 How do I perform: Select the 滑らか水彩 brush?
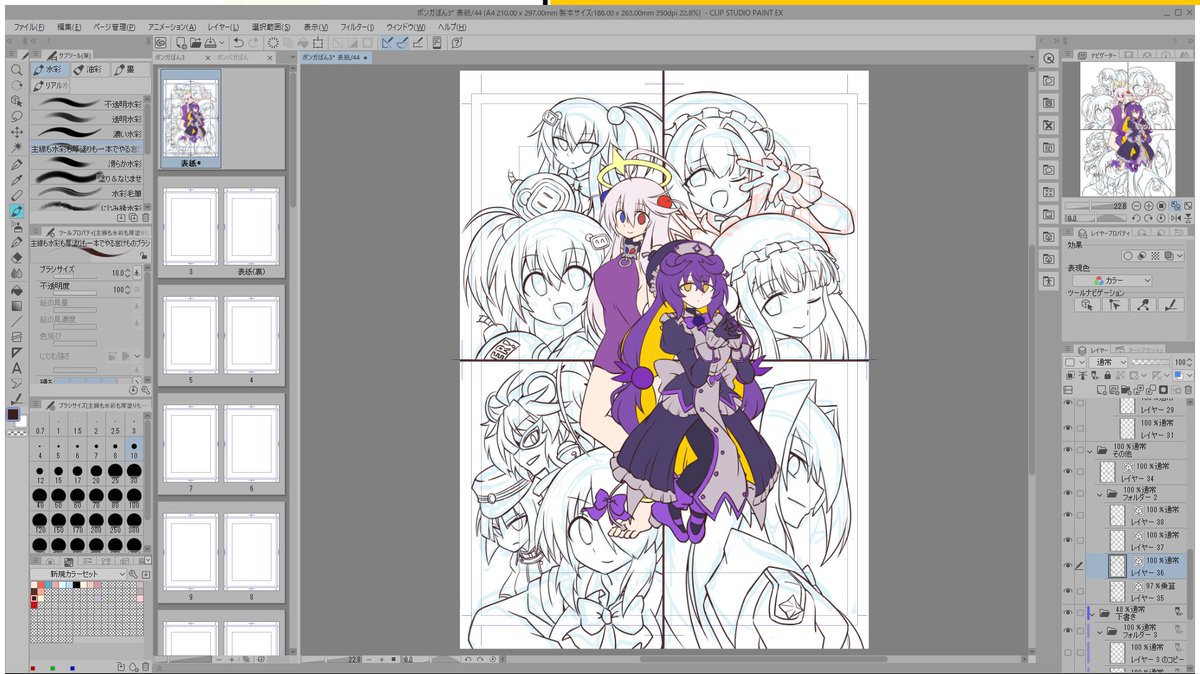88,163
